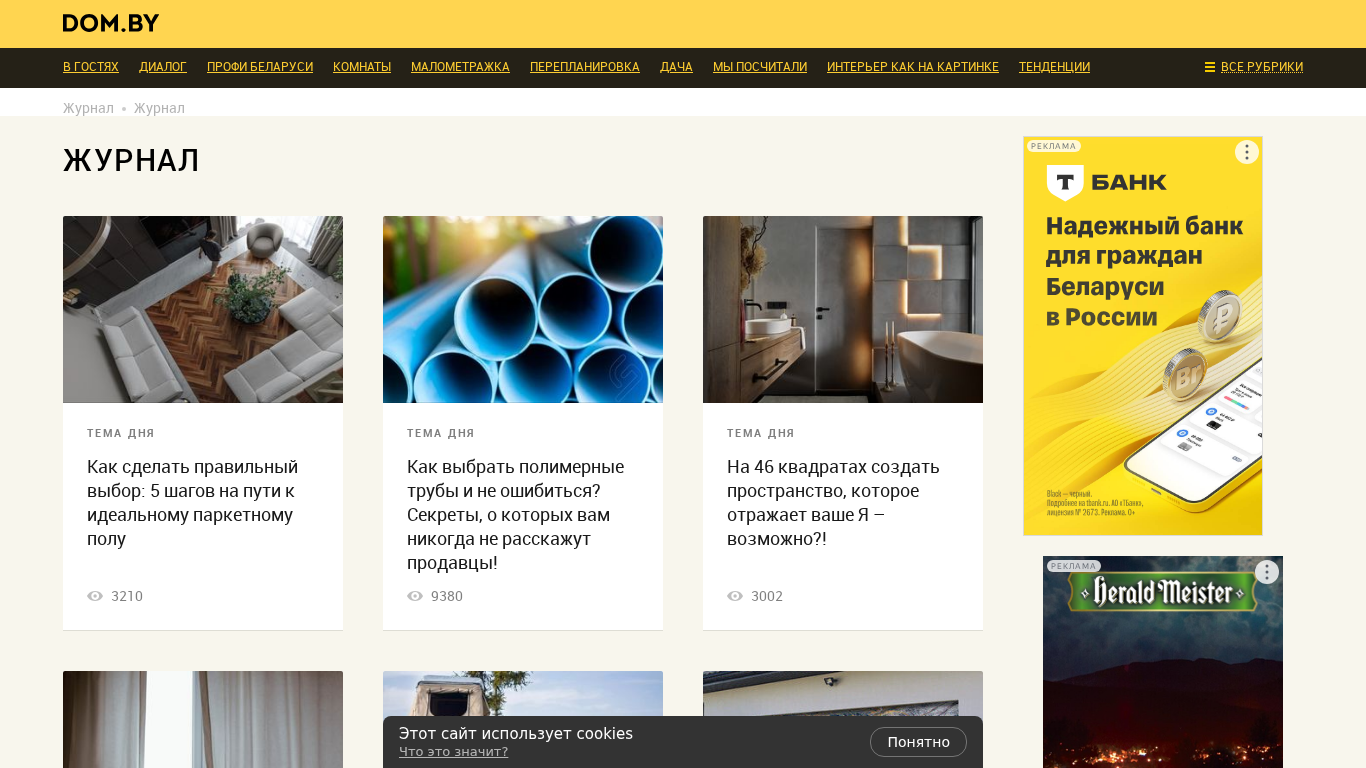Click the eye icon beside 9380 views
1366x768 pixels.
tap(415, 596)
